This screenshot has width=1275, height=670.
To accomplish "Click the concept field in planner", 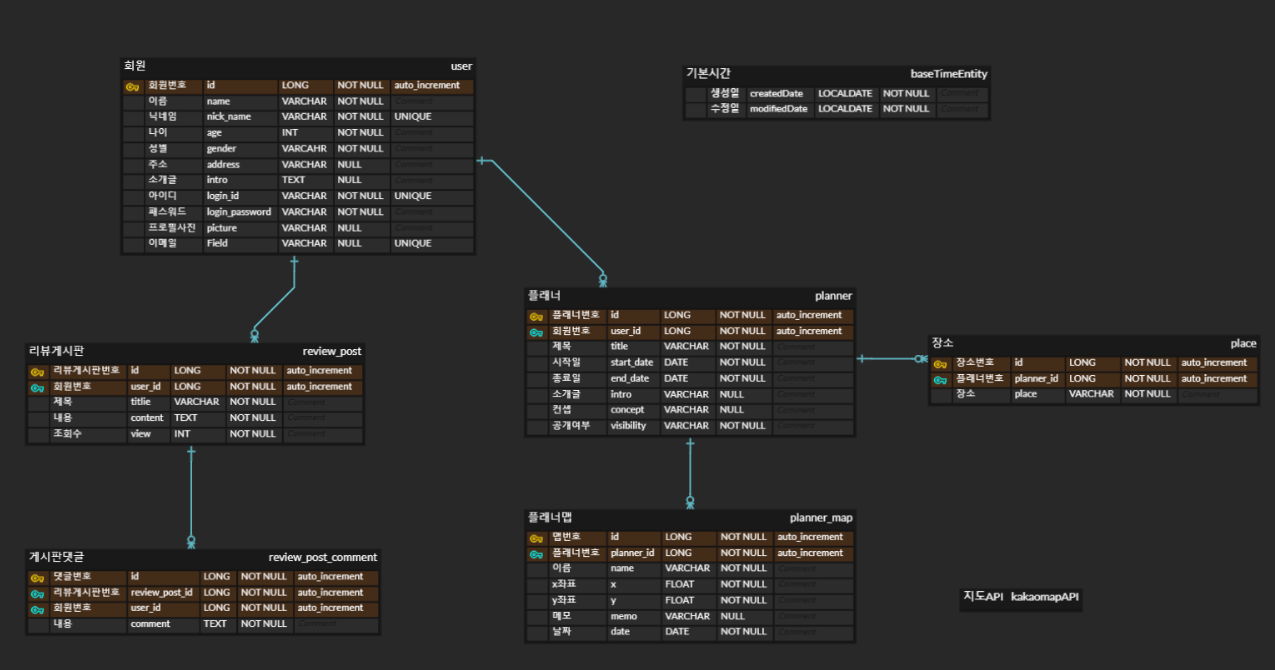I will coord(627,410).
